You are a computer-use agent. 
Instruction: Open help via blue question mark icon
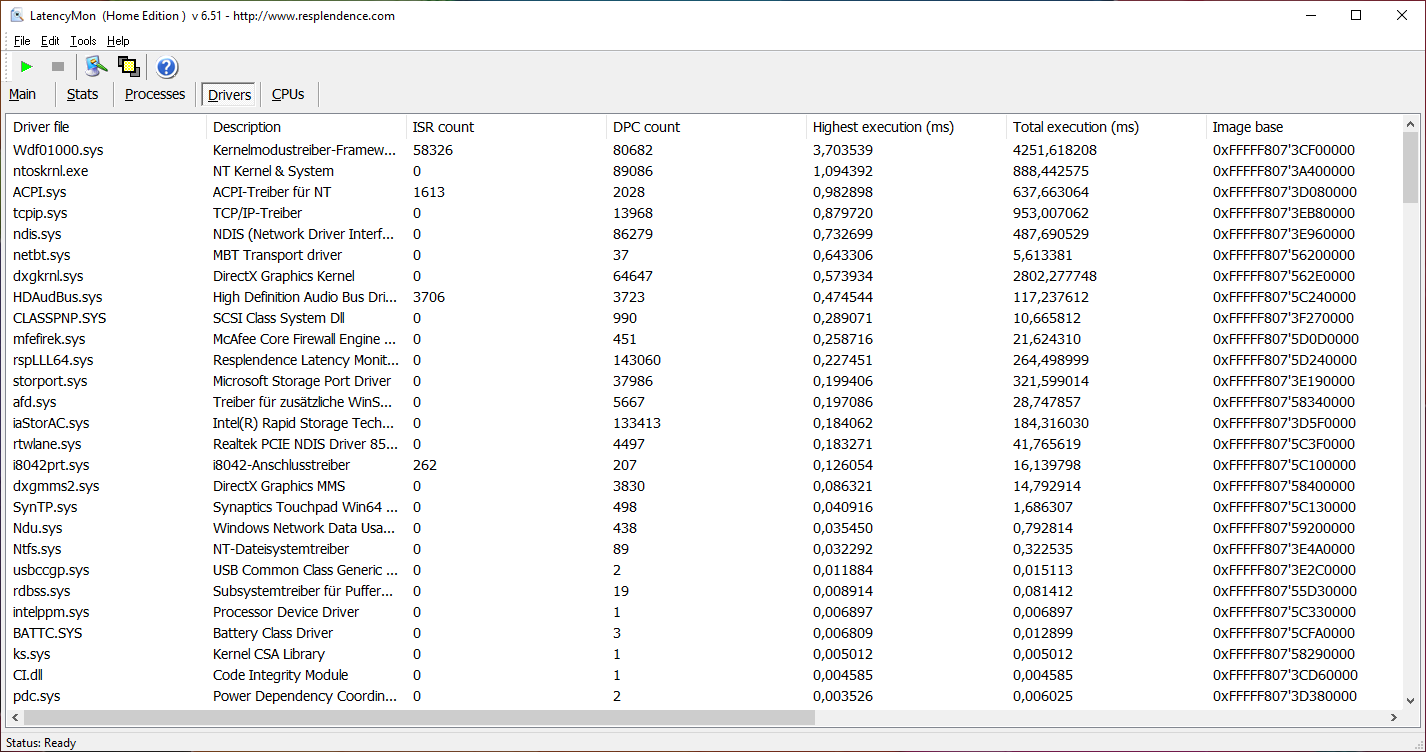[167, 67]
